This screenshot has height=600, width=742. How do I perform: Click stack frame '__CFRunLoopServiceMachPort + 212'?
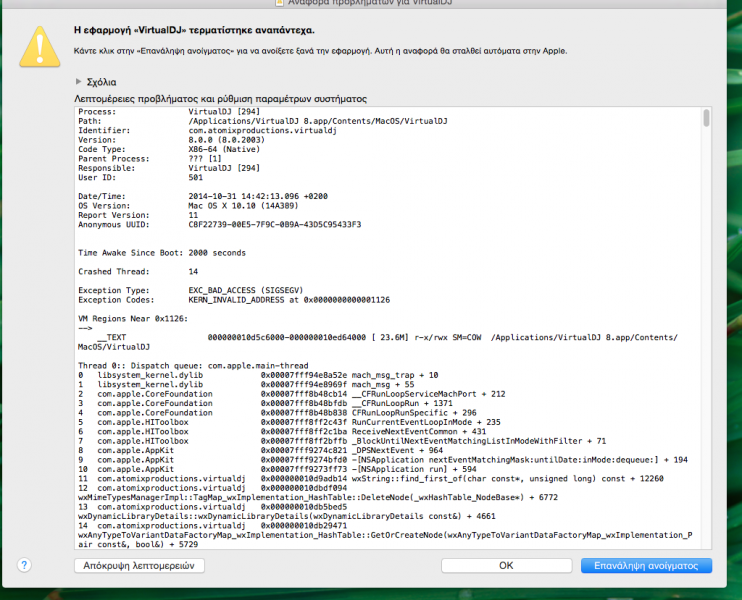[428, 394]
